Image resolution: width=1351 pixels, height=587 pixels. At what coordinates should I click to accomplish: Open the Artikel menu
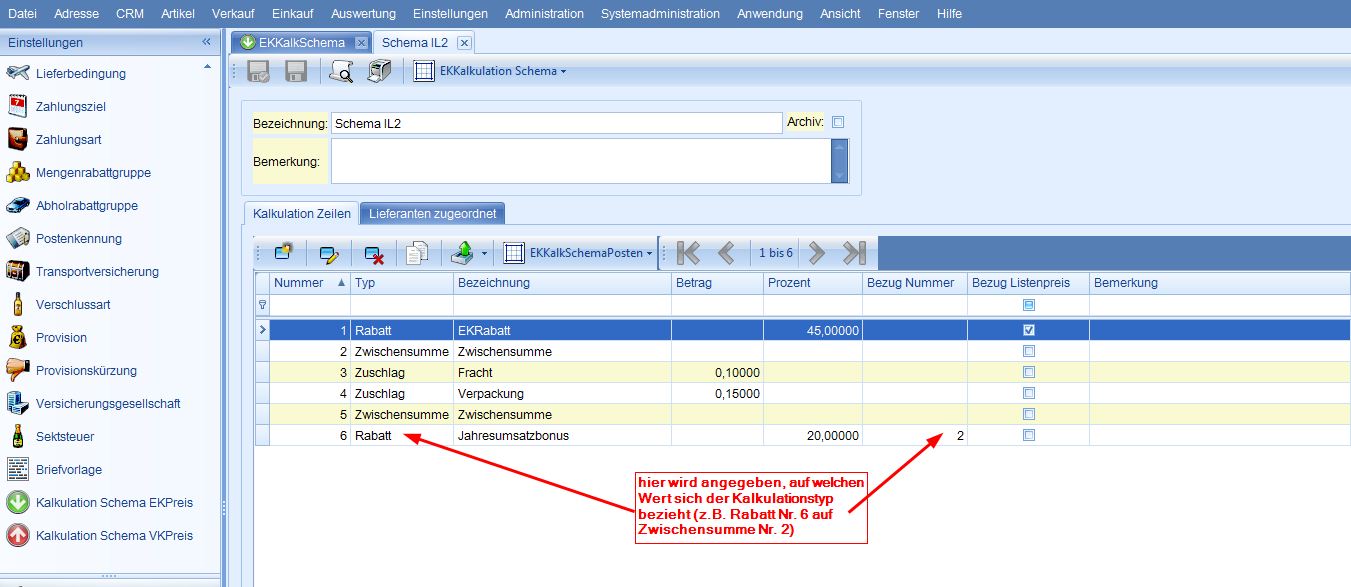click(x=178, y=13)
